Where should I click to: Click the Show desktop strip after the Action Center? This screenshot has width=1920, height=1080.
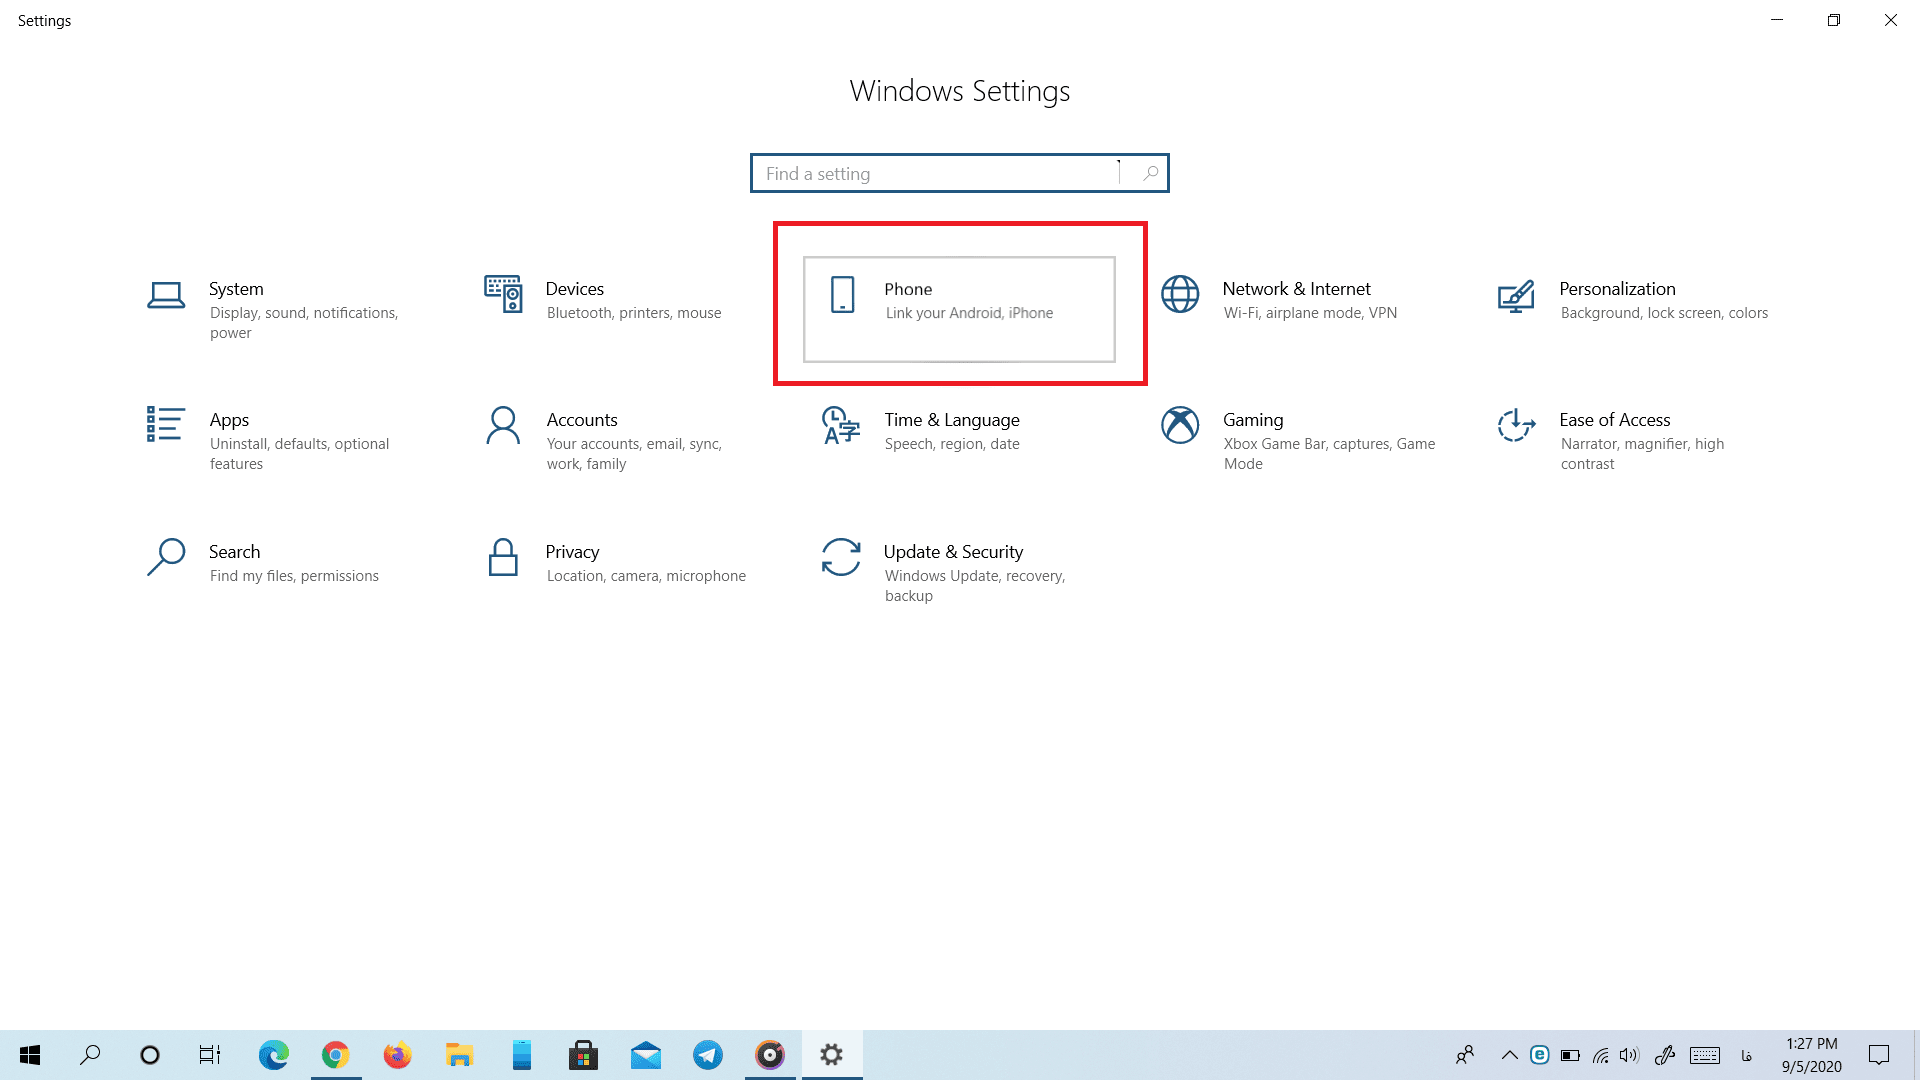click(1915, 1055)
